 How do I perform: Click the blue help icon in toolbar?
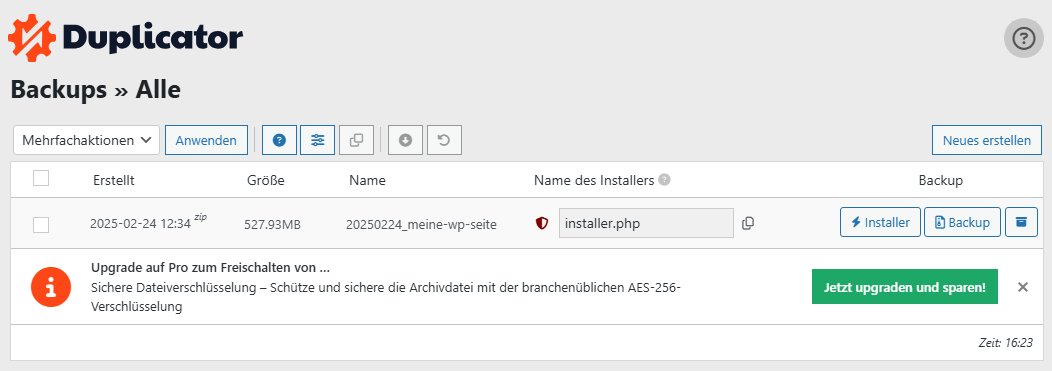(279, 140)
